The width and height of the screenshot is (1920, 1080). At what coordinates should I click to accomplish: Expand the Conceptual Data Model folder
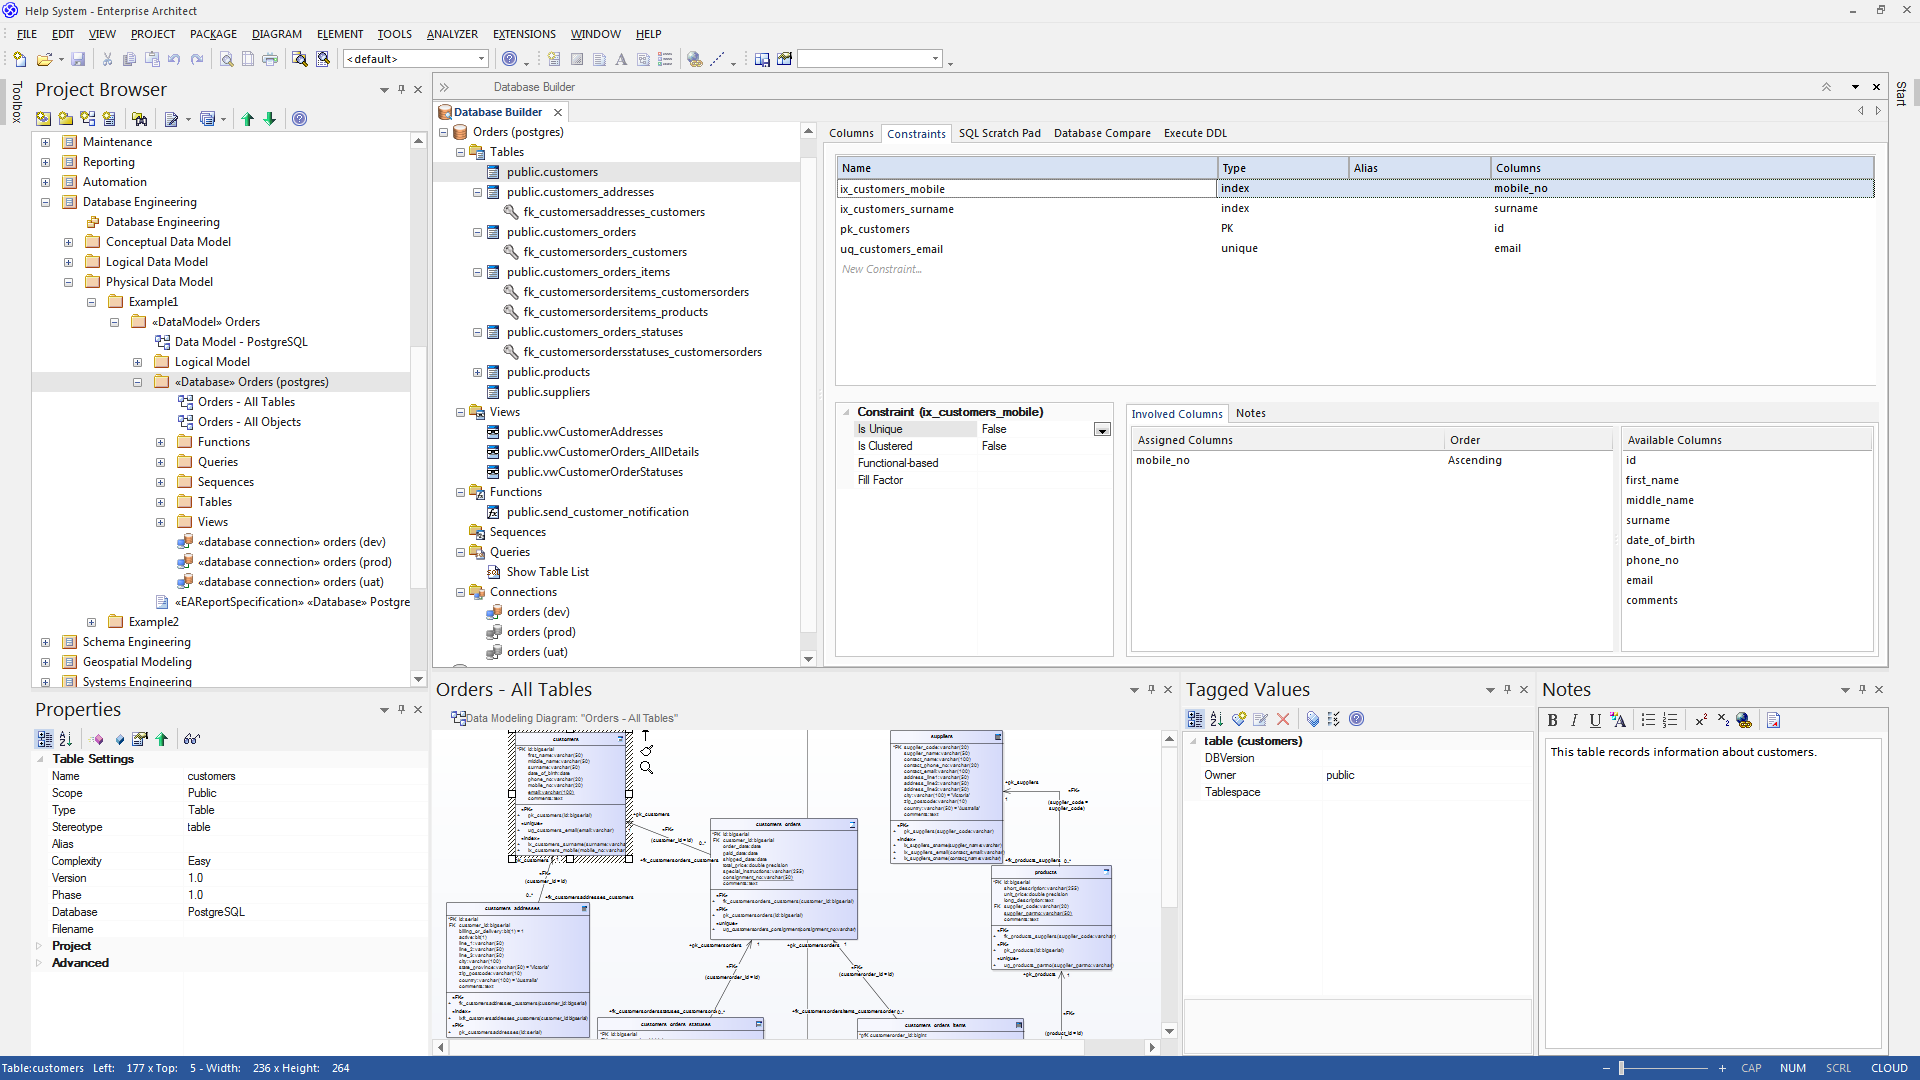point(68,242)
